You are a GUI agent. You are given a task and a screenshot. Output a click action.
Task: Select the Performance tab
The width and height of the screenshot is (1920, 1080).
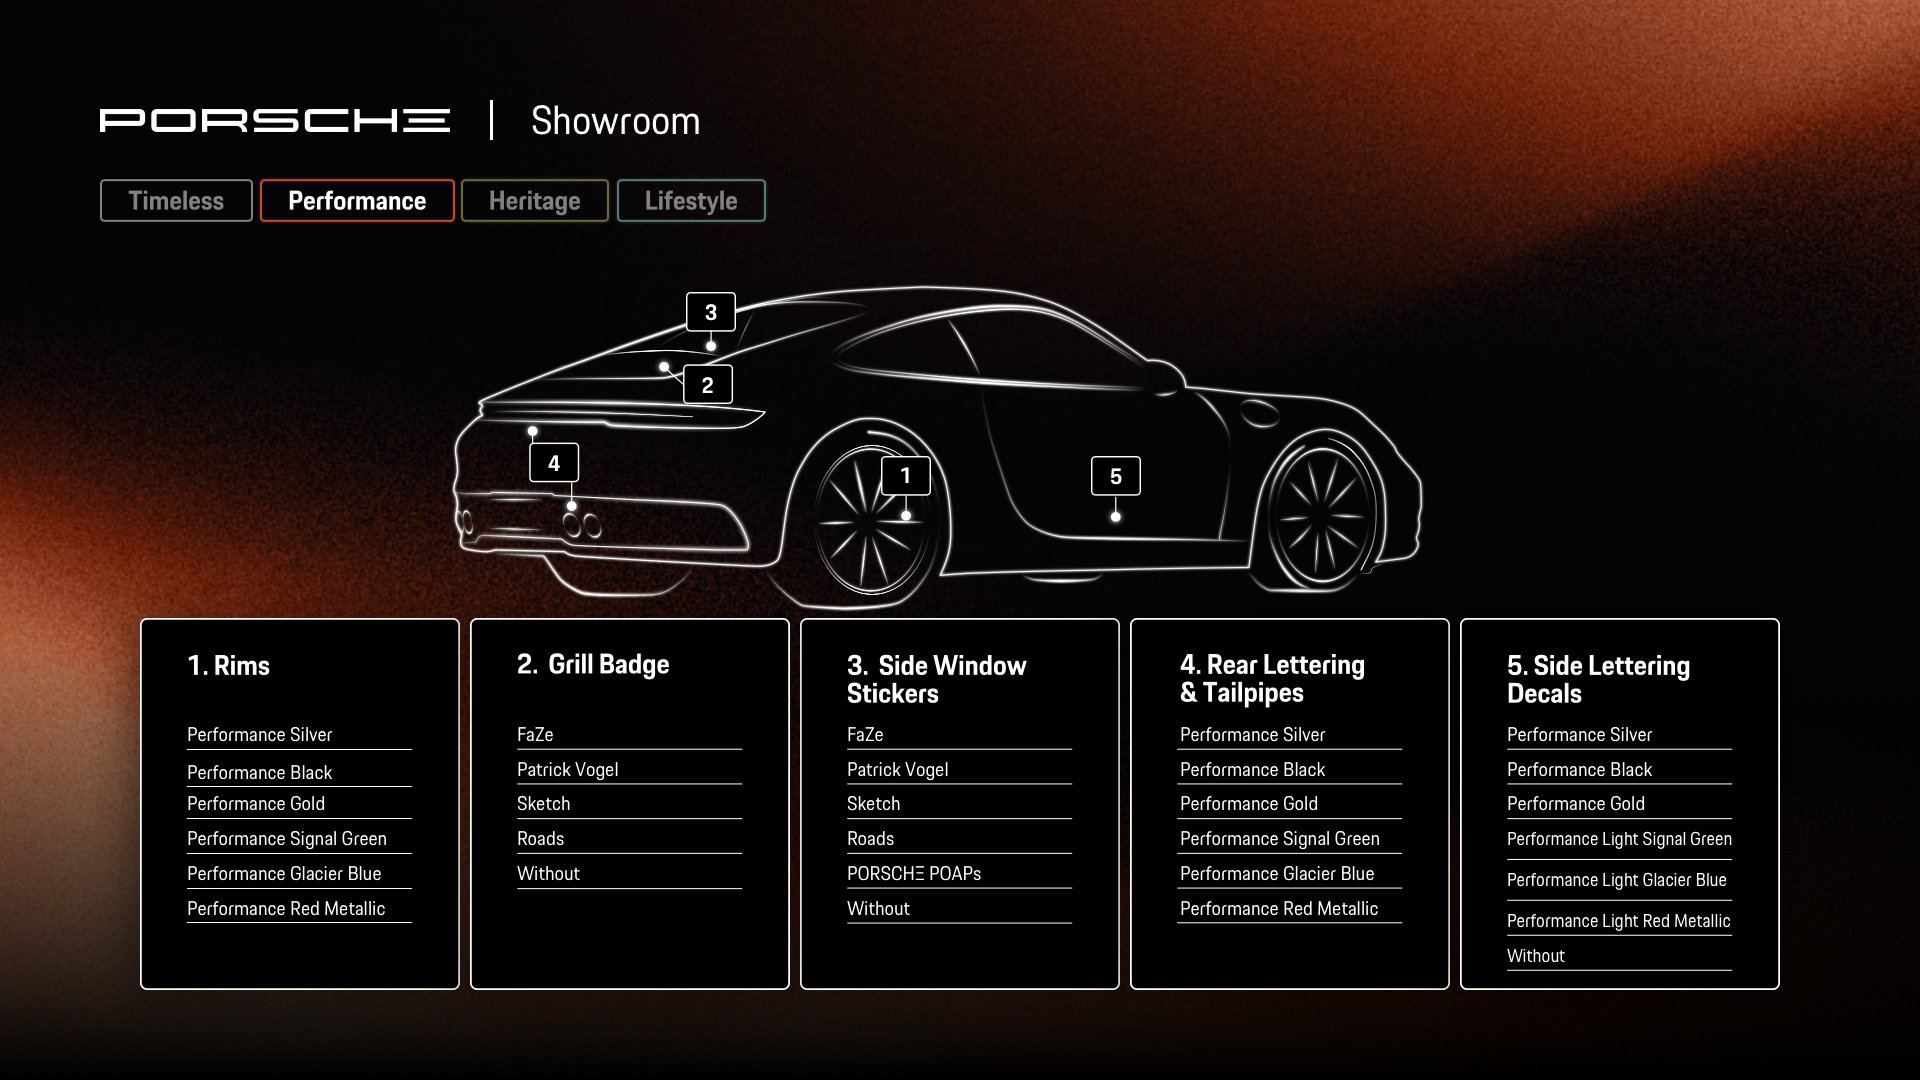point(357,201)
